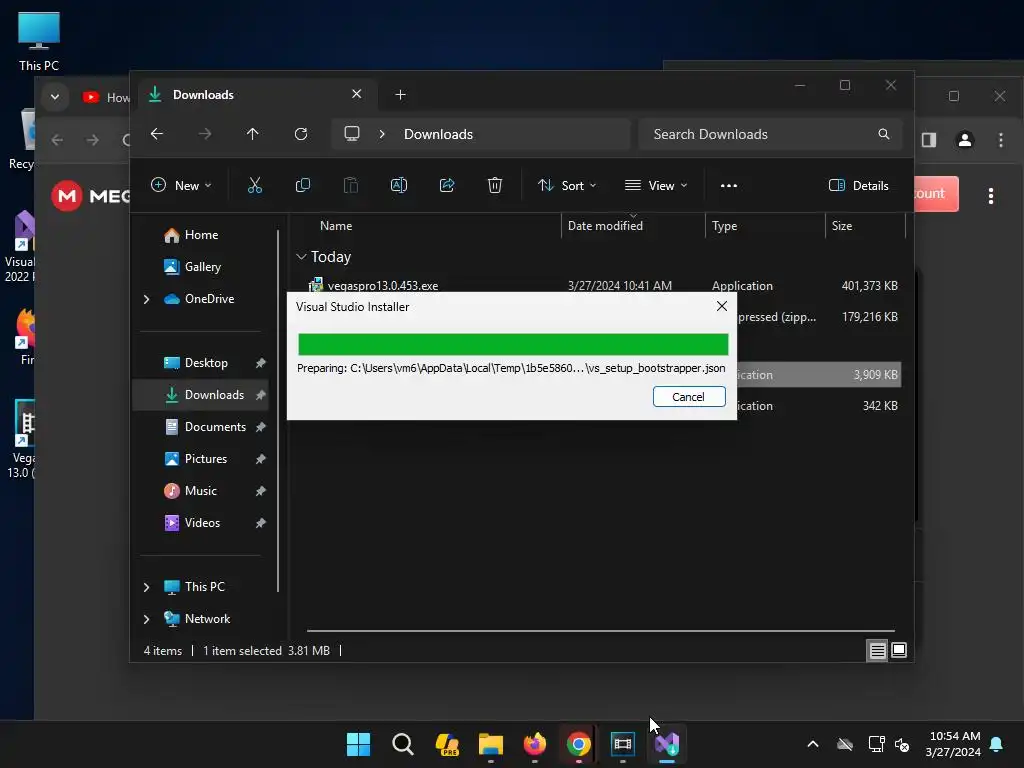Open OneDrive in navigation pane
1024x768 pixels.
tap(209, 298)
